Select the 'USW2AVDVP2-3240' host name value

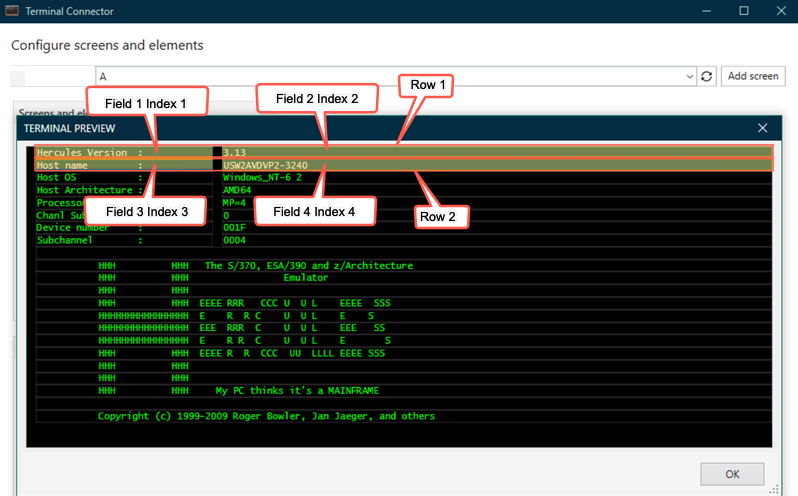click(x=497, y=165)
